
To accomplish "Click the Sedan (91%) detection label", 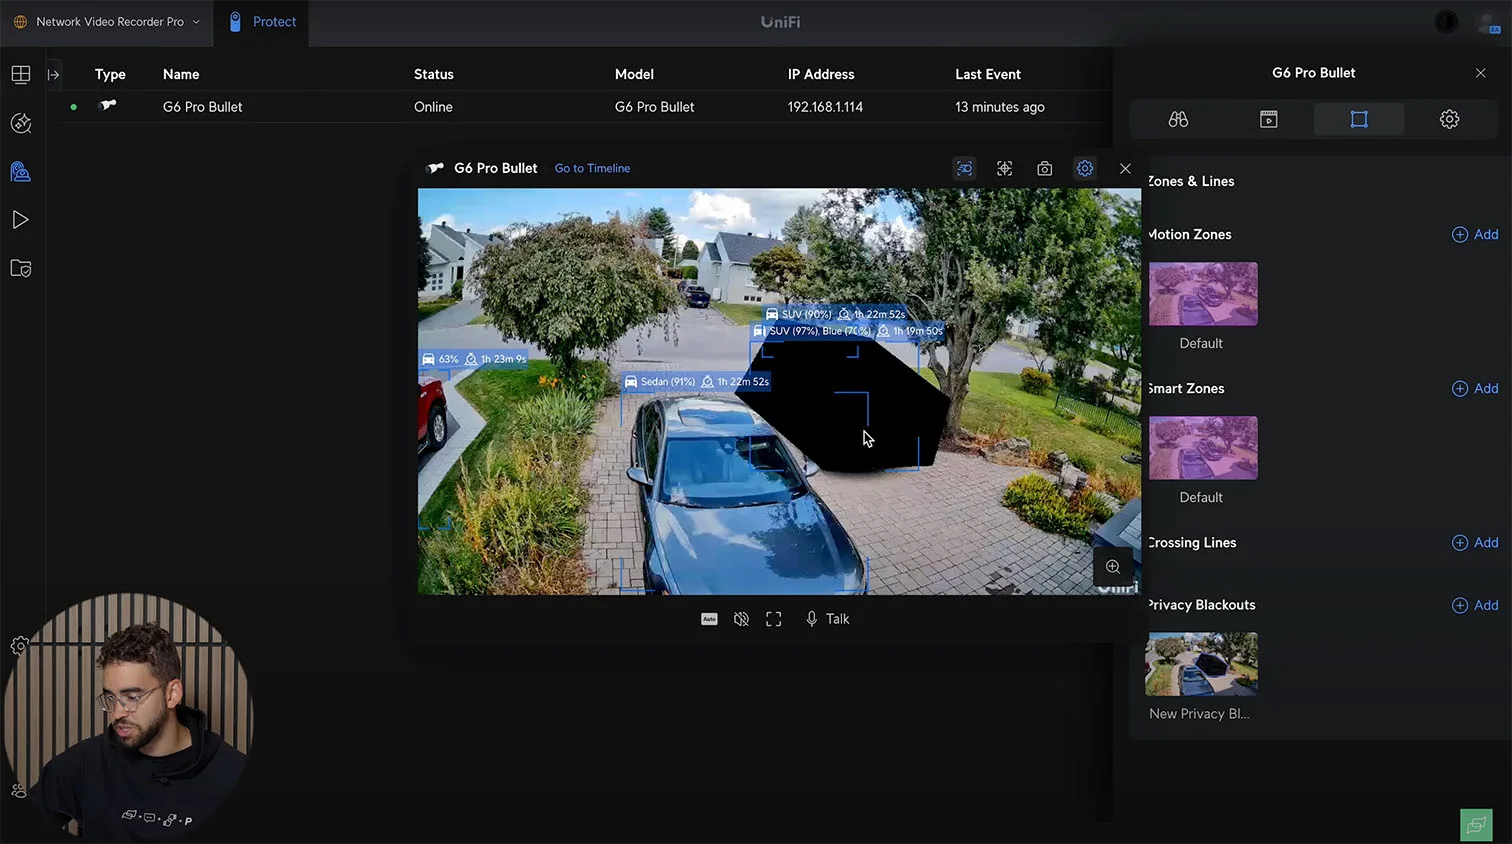I will [696, 382].
